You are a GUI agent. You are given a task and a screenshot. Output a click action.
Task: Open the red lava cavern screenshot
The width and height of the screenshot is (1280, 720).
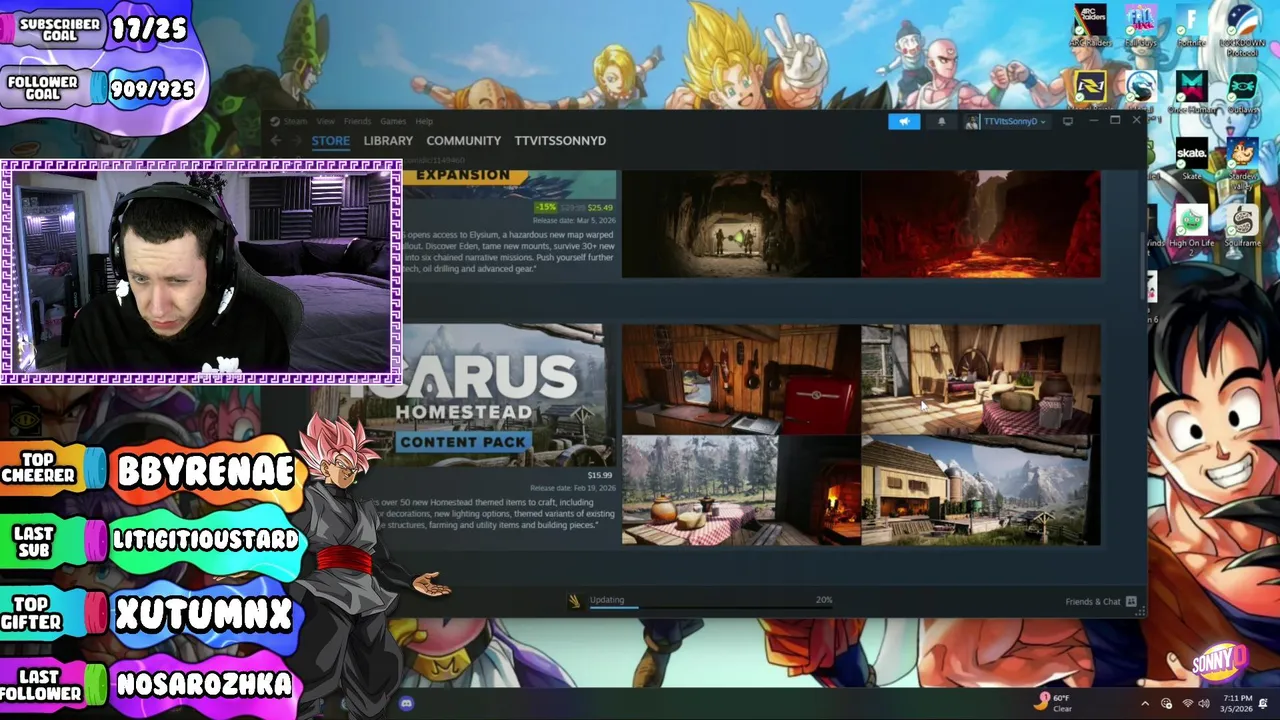click(981, 224)
